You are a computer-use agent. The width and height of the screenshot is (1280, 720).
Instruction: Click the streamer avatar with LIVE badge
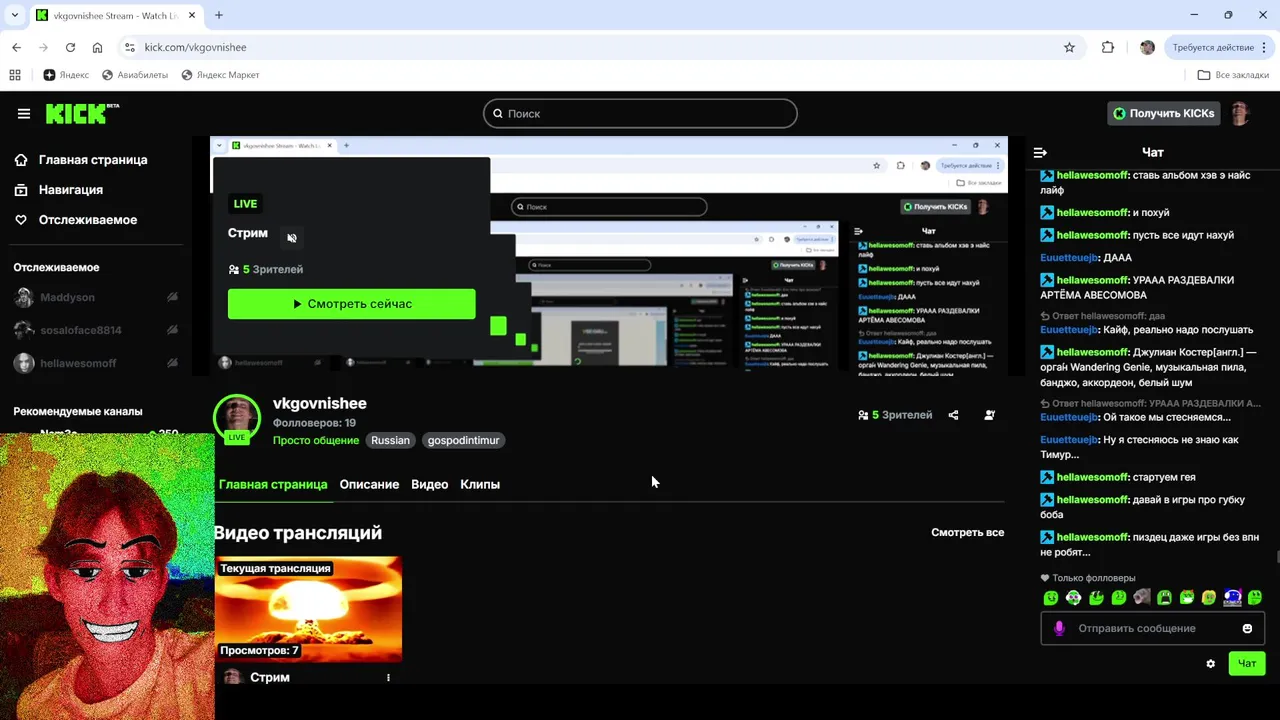click(237, 418)
